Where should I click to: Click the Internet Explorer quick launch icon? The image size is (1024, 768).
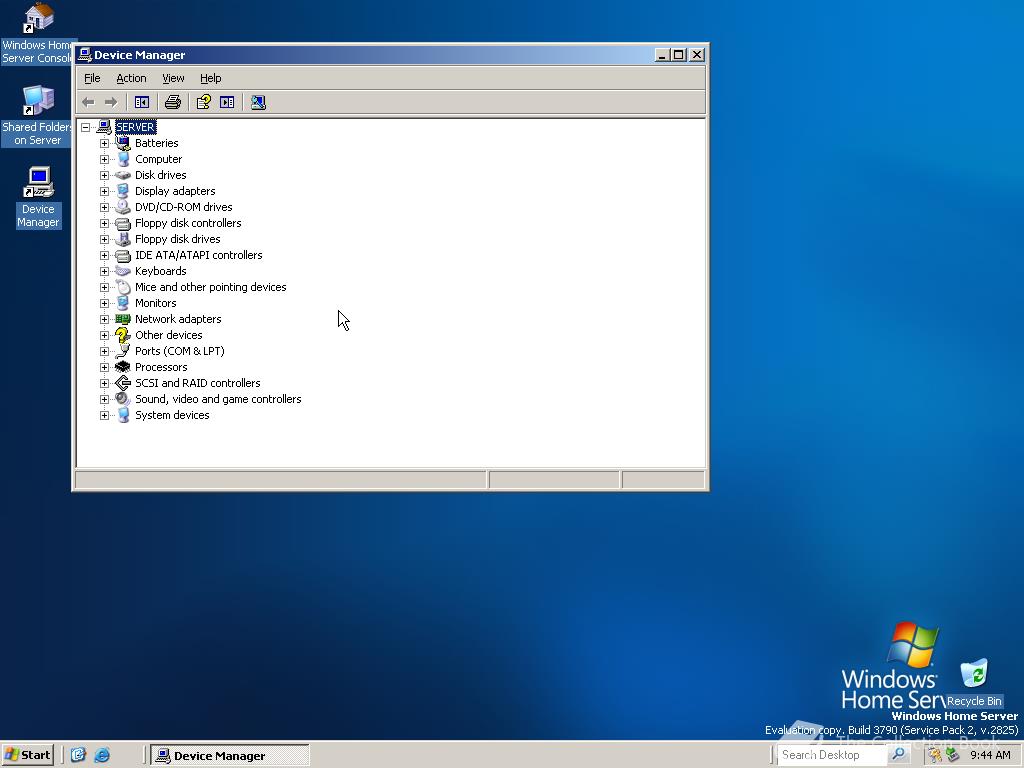coord(102,755)
